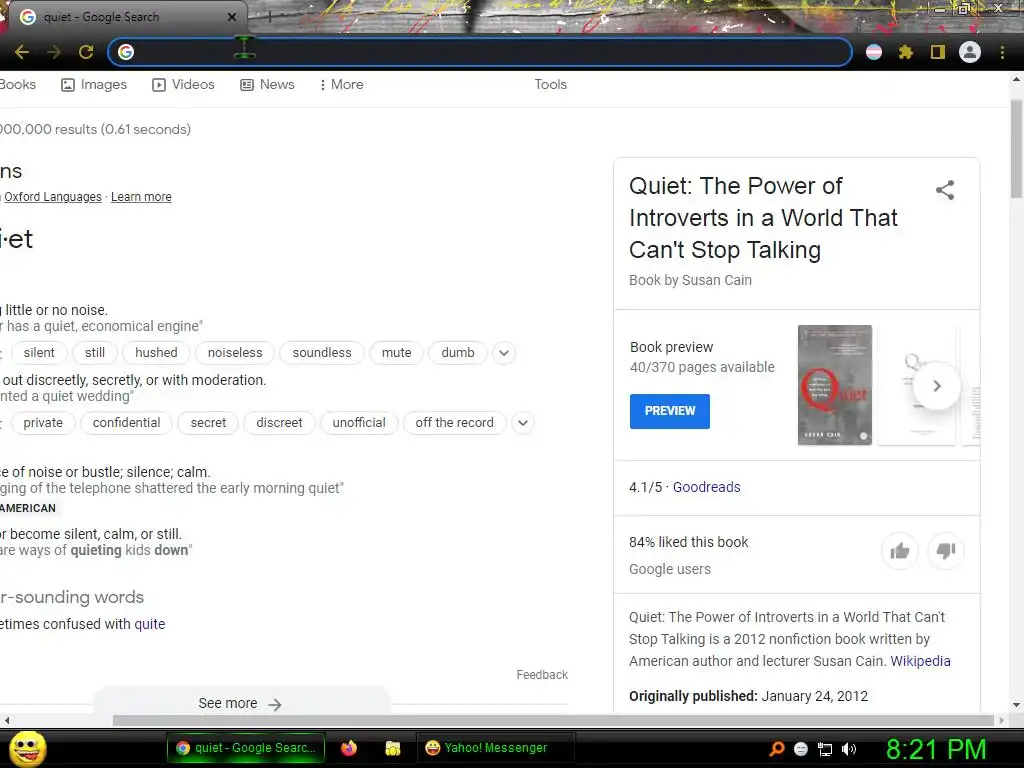Close the quiet - Google Search tab
This screenshot has width=1024, height=768.
tap(231, 17)
